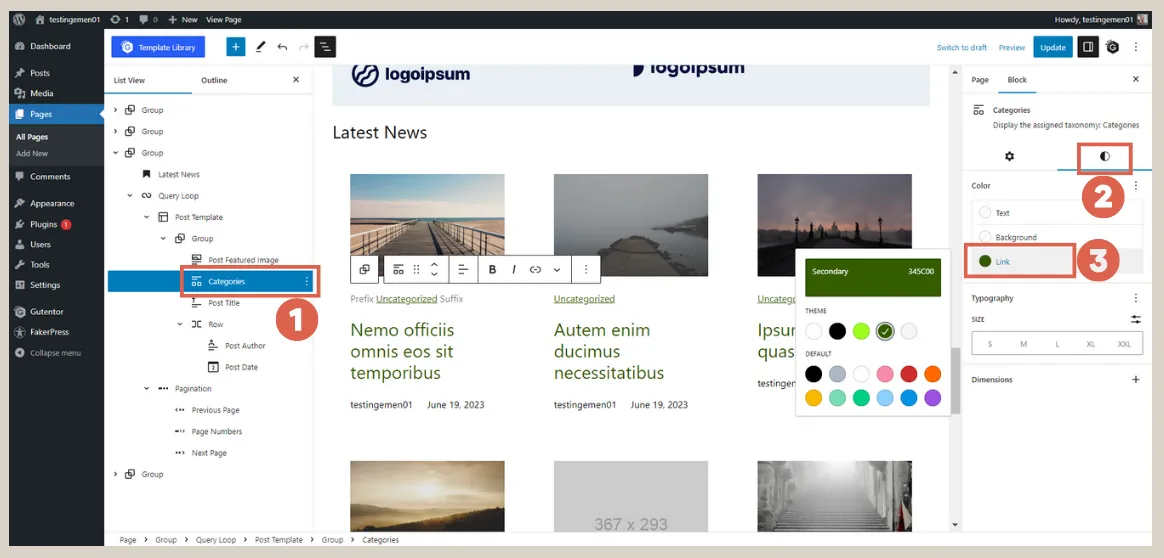Click Query Loop in bottom breadcrumb
Screen dimensions: 1164x558
click(217, 539)
